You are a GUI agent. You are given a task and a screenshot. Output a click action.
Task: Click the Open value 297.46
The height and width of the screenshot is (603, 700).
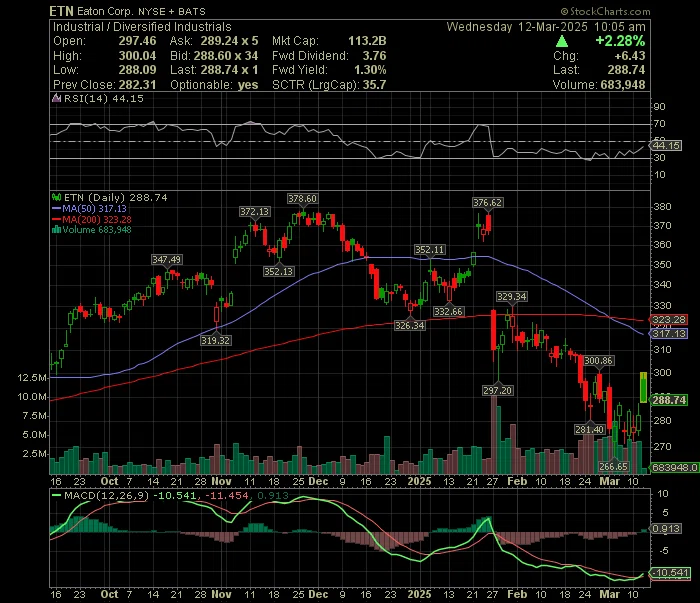click(138, 41)
